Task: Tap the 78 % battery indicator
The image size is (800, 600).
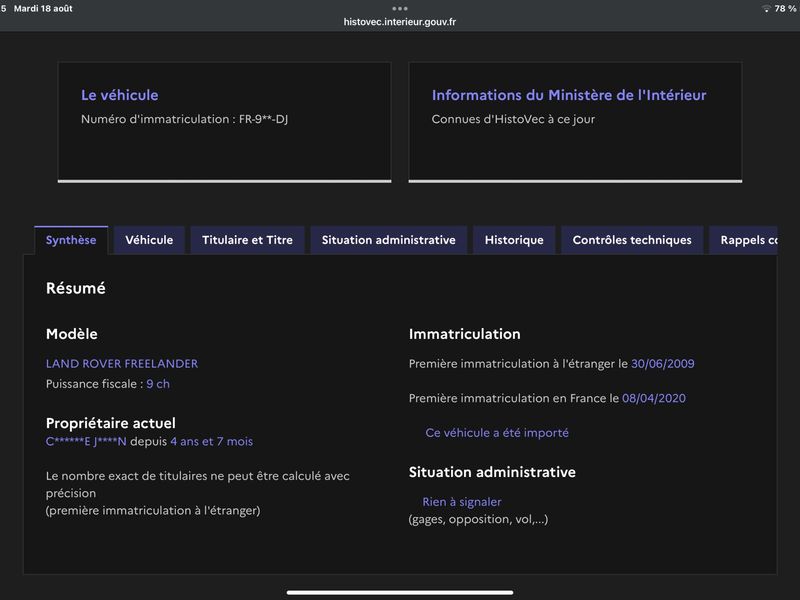Action: point(785,9)
